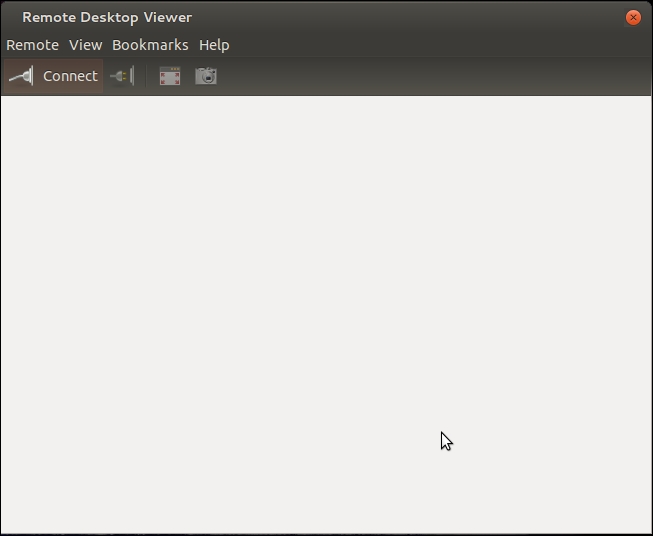Open the View menu
This screenshot has height=536, width=653.
tap(85, 45)
